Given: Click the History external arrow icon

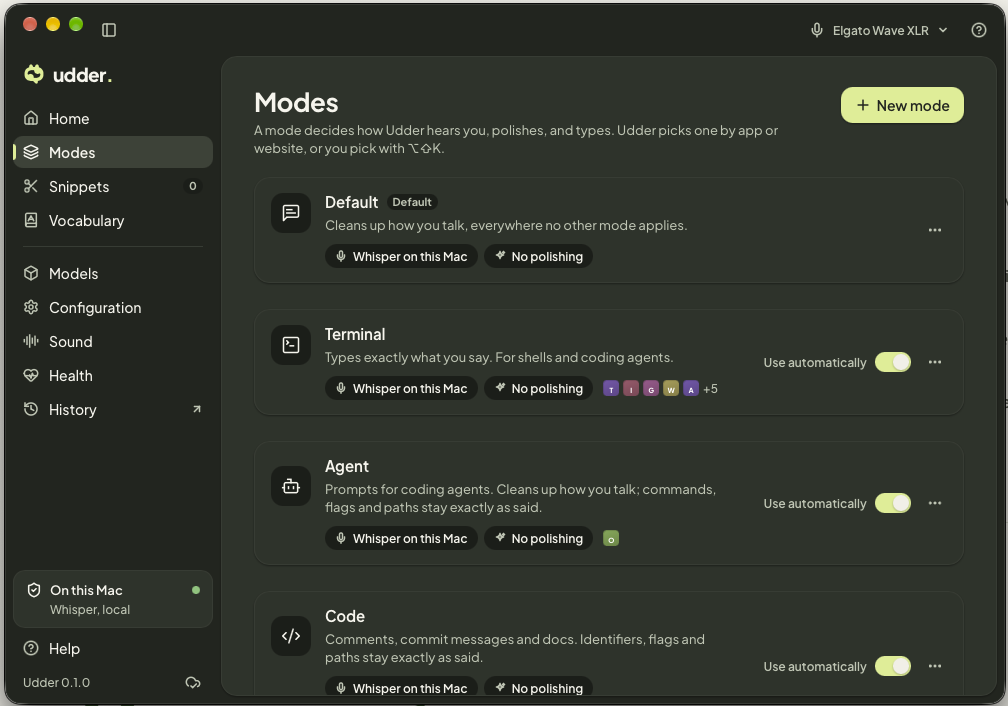Looking at the screenshot, I should (197, 410).
